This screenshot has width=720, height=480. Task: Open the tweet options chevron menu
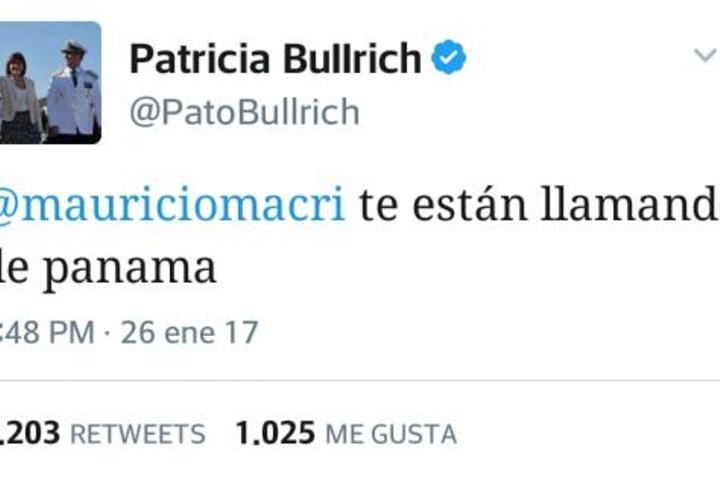click(x=705, y=56)
